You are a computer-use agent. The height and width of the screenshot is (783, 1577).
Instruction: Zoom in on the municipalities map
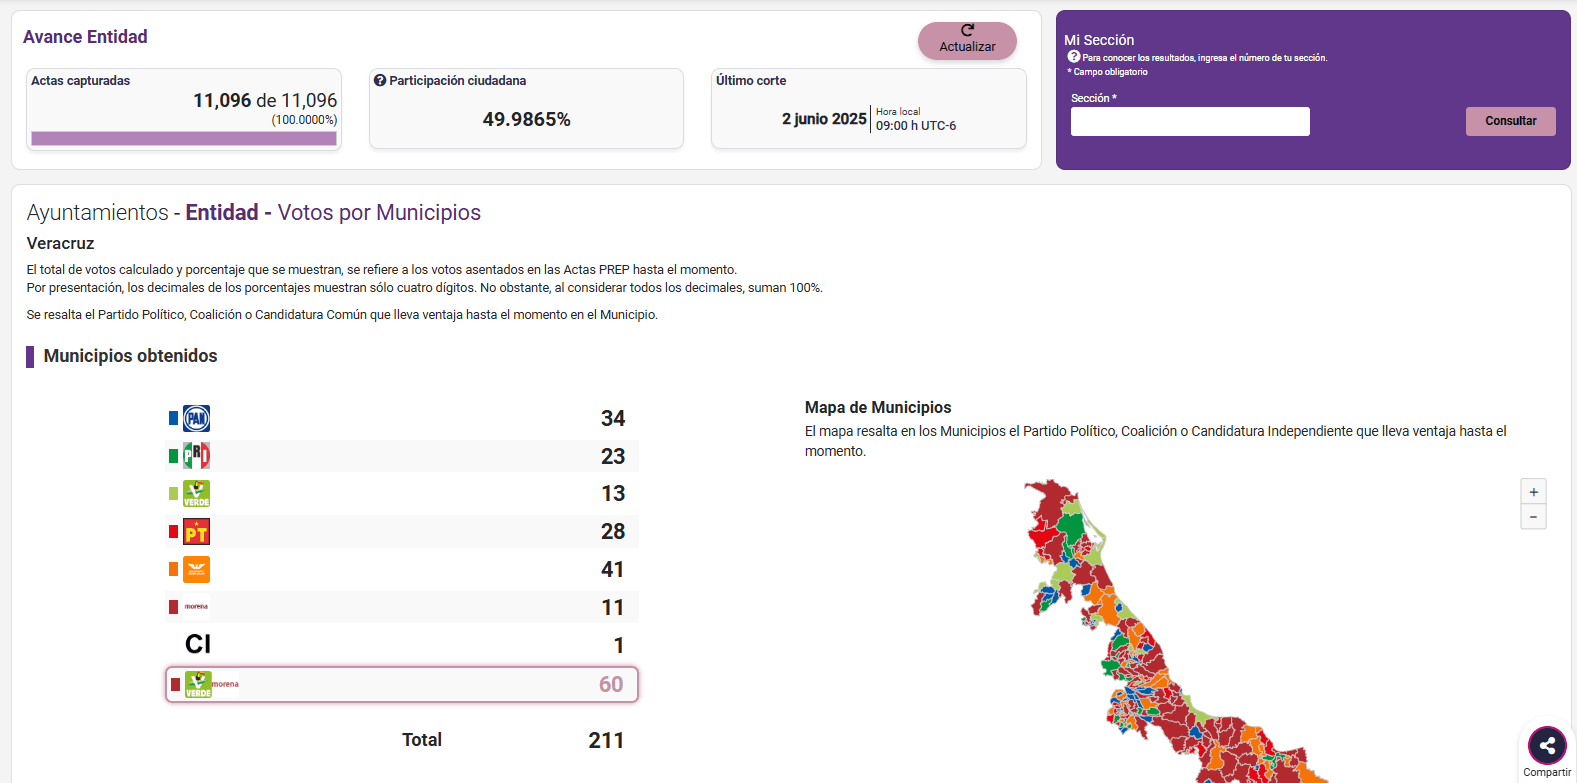1533,492
